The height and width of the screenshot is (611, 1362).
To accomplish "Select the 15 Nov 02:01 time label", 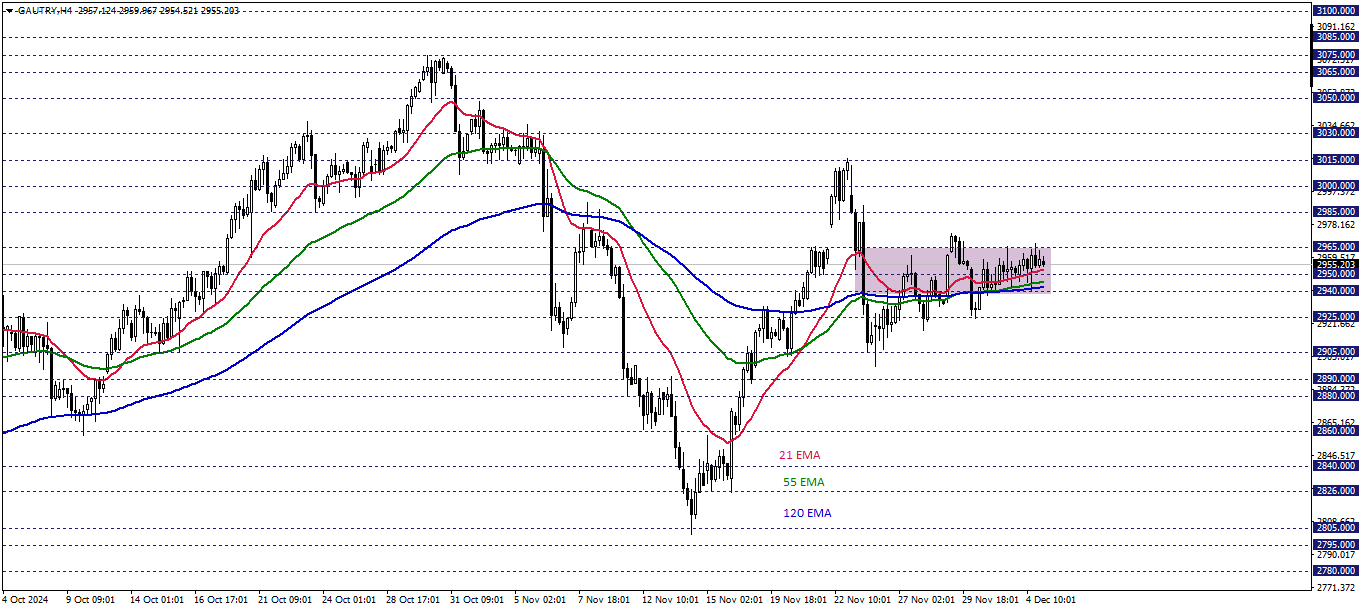I will 733,600.
